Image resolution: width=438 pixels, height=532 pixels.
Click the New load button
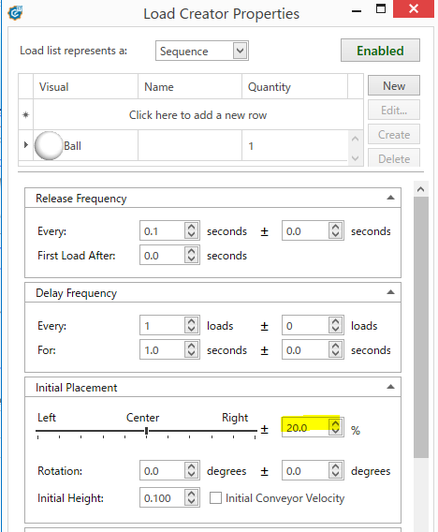pos(394,86)
